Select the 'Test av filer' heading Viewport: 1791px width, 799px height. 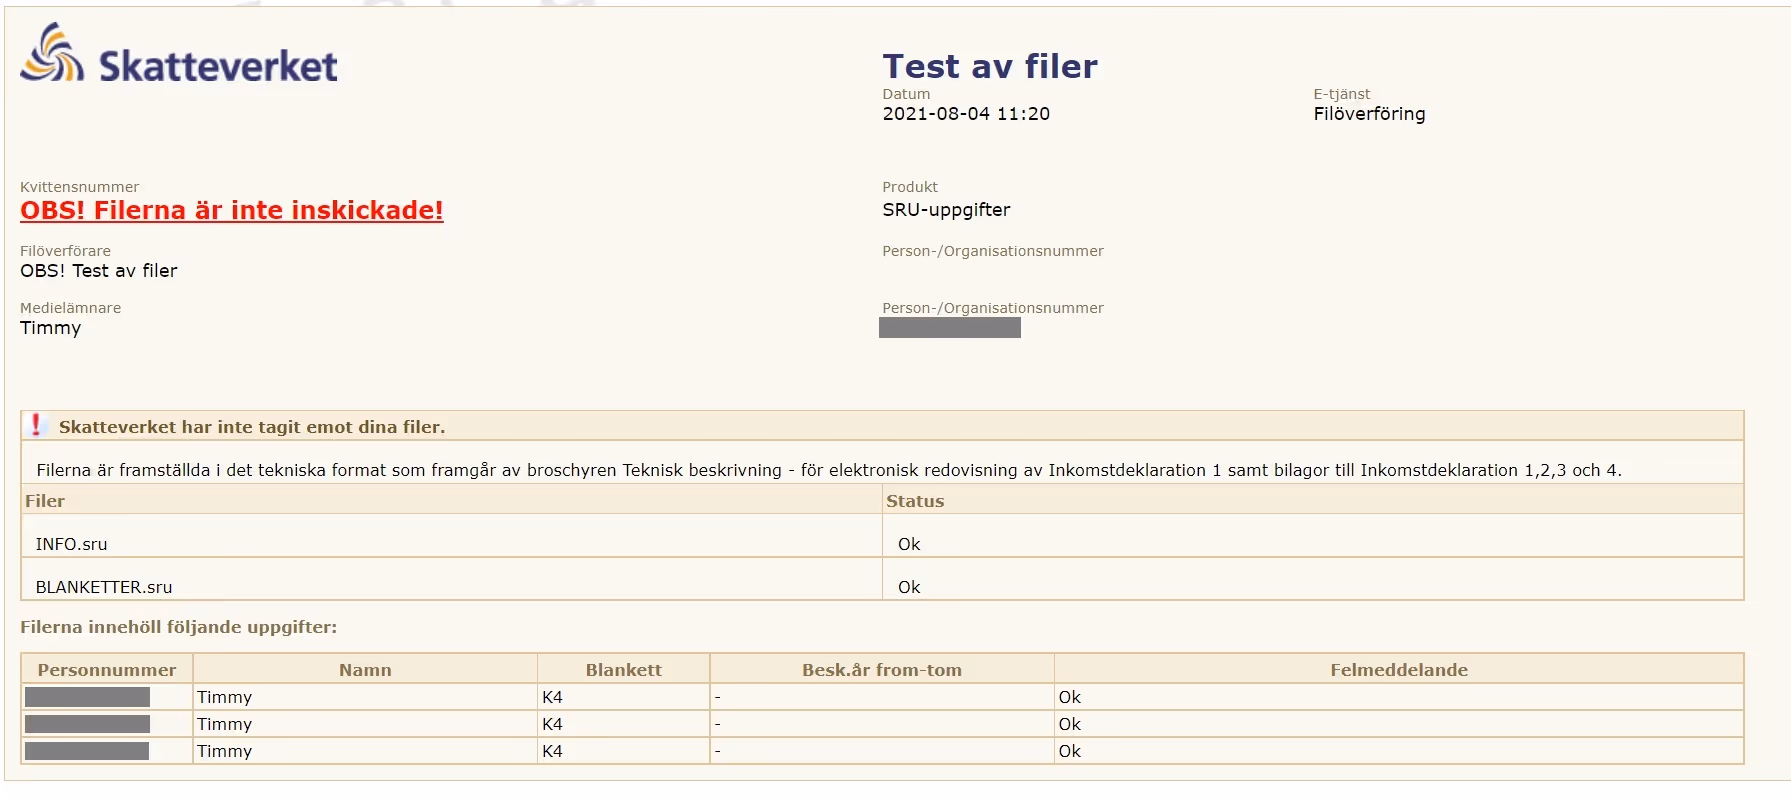coord(990,66)
